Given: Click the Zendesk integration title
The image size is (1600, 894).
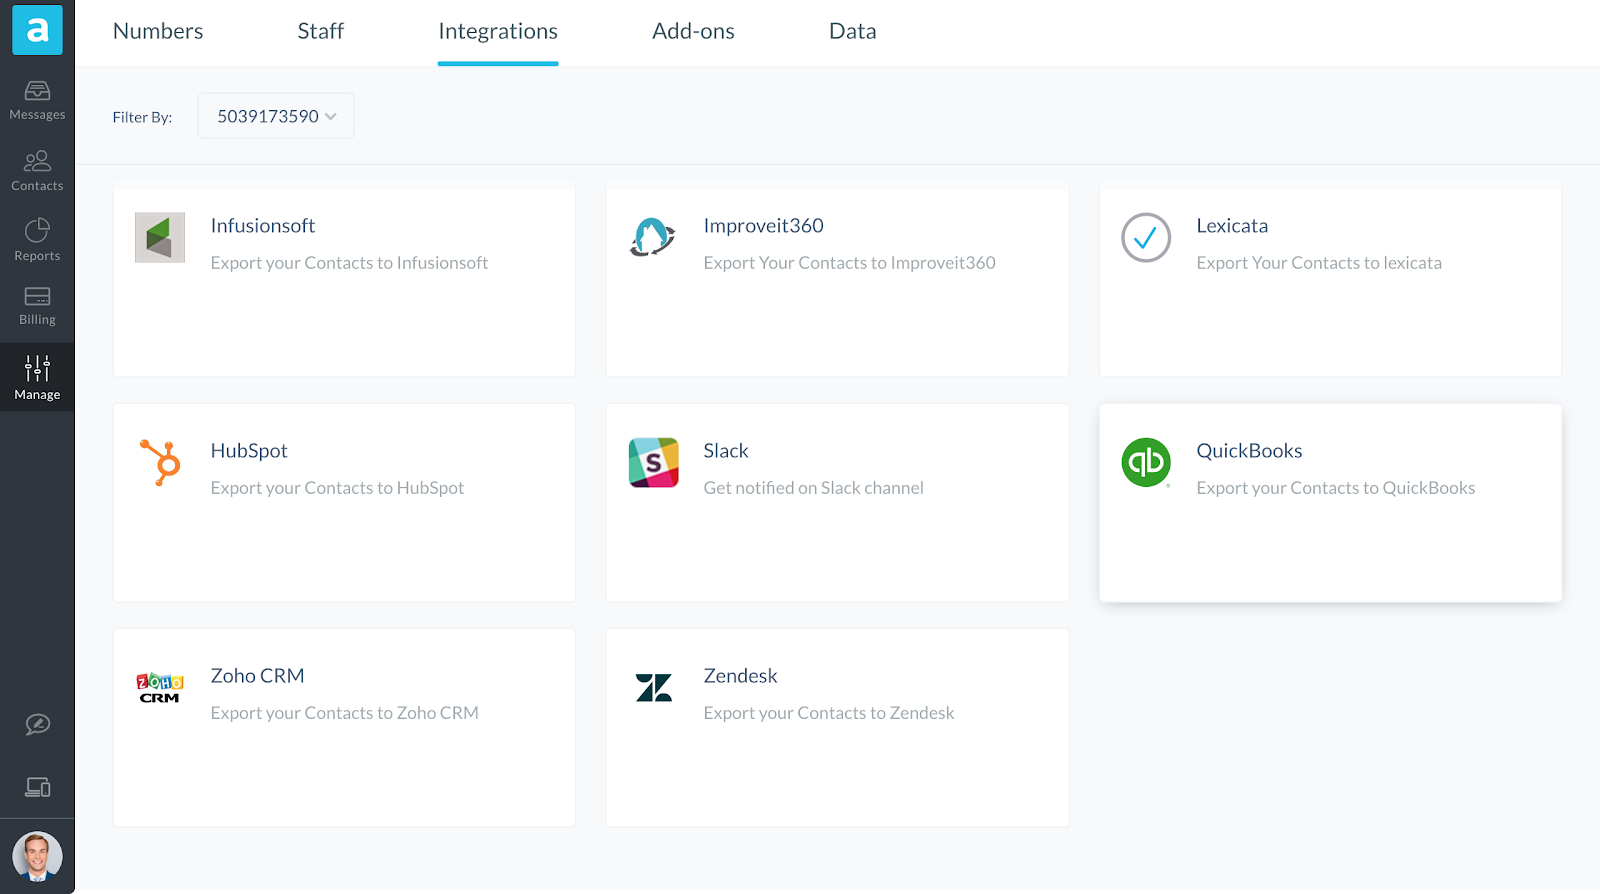Looking at the screenshot, I should (x=740, y=676).
